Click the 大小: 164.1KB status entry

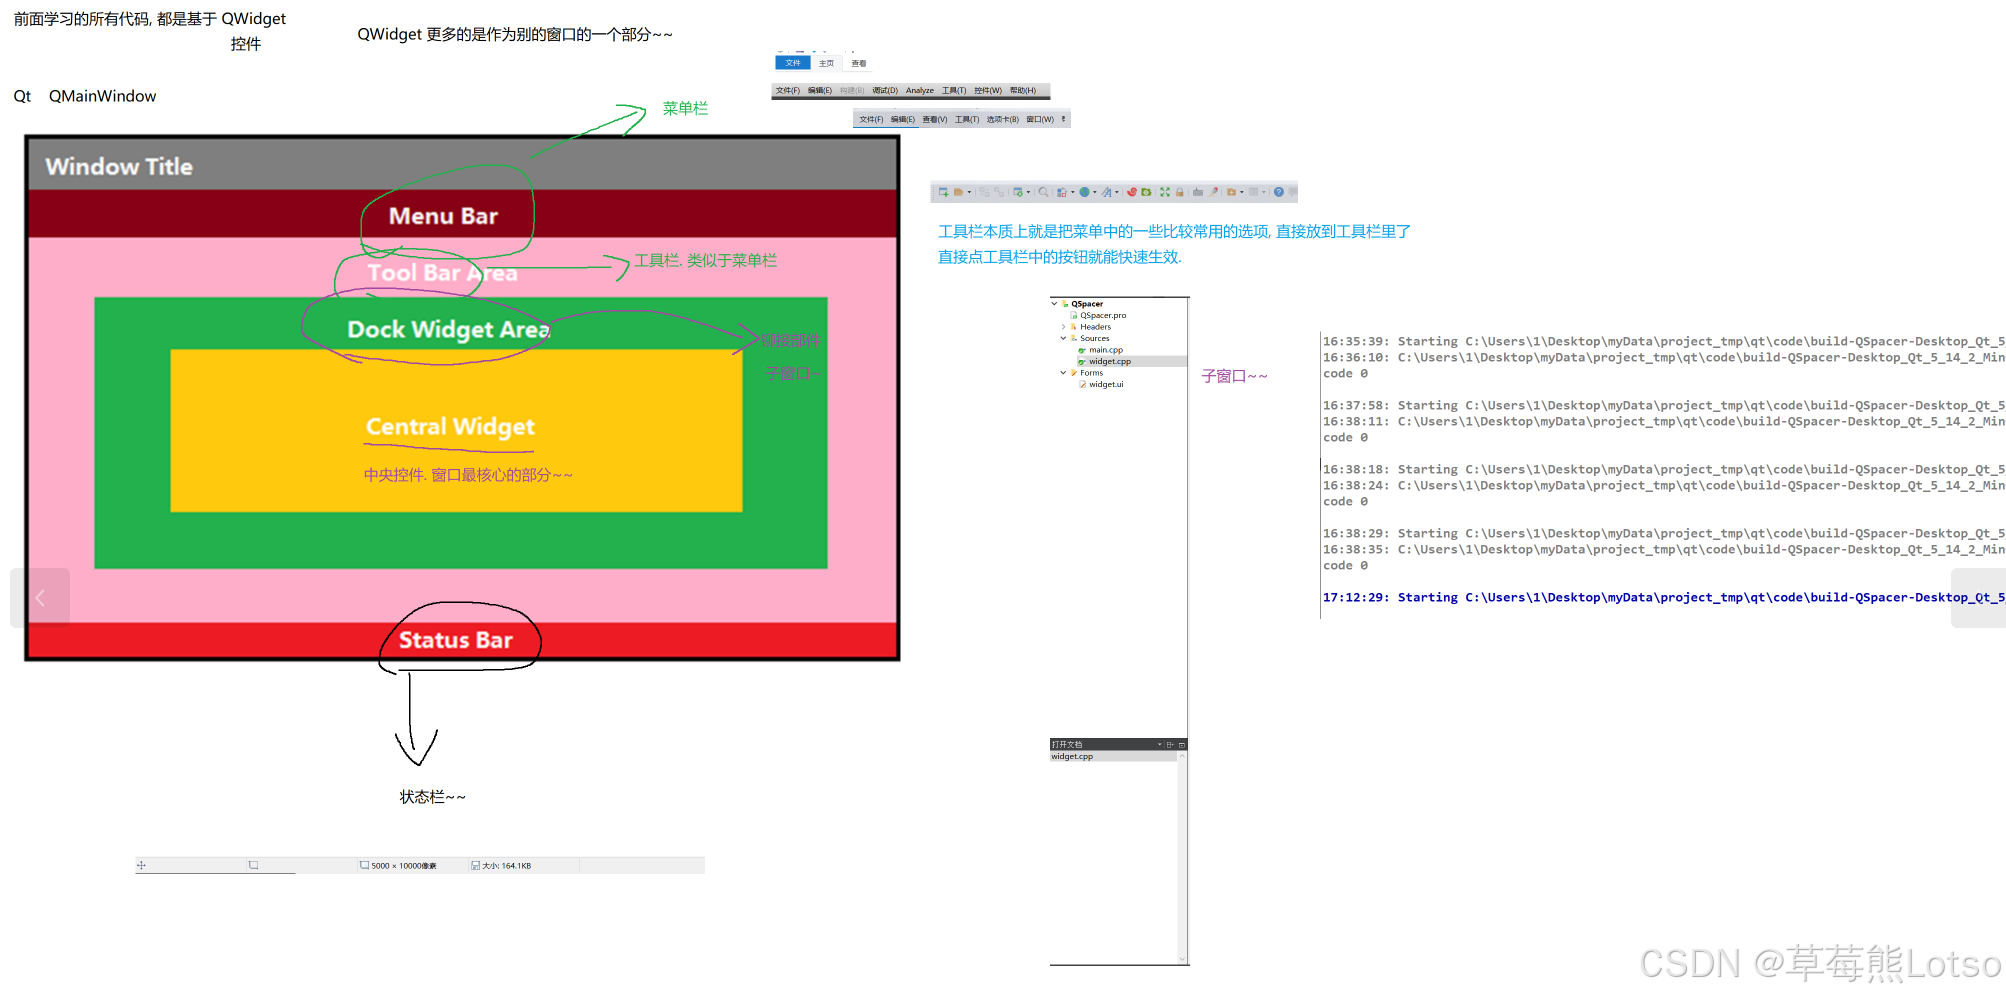tap(501, 866)
